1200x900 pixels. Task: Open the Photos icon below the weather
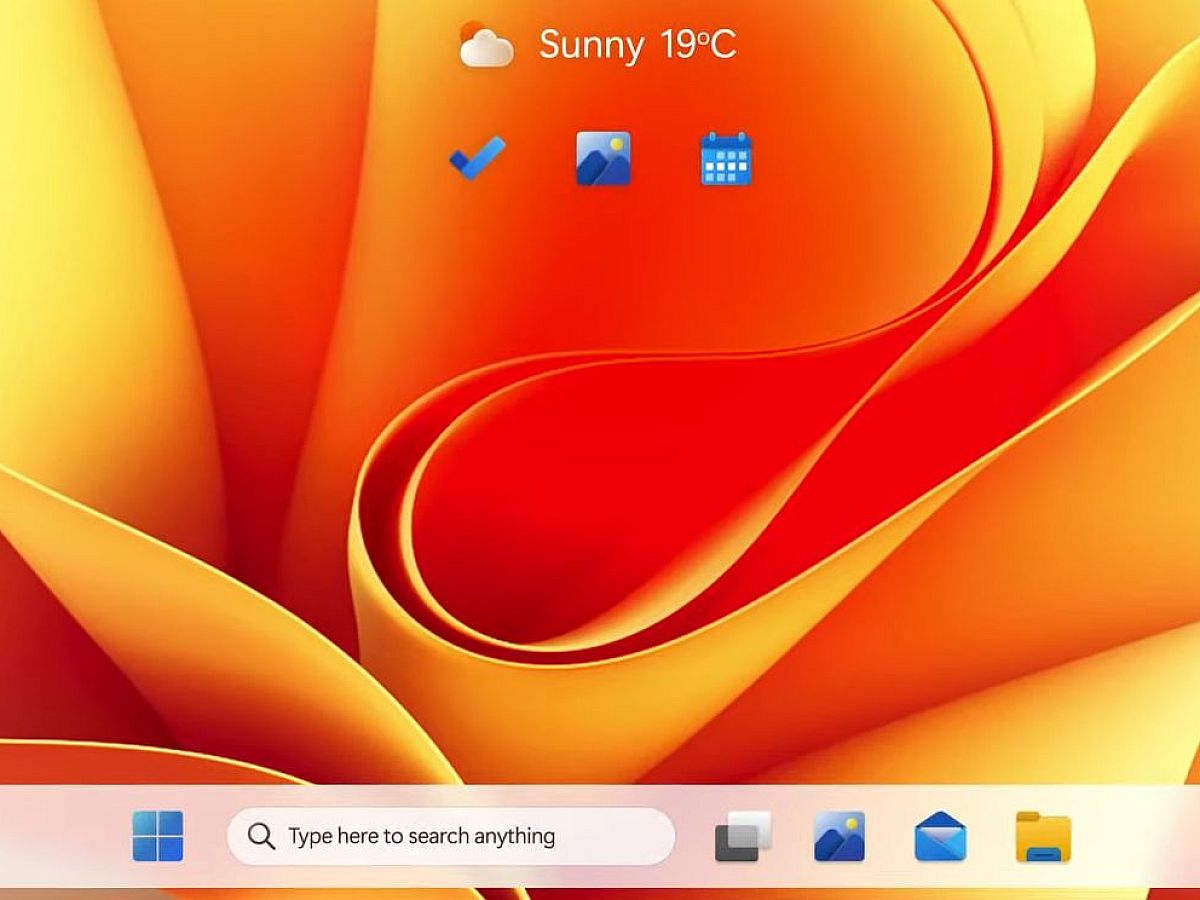coord(603,158)
